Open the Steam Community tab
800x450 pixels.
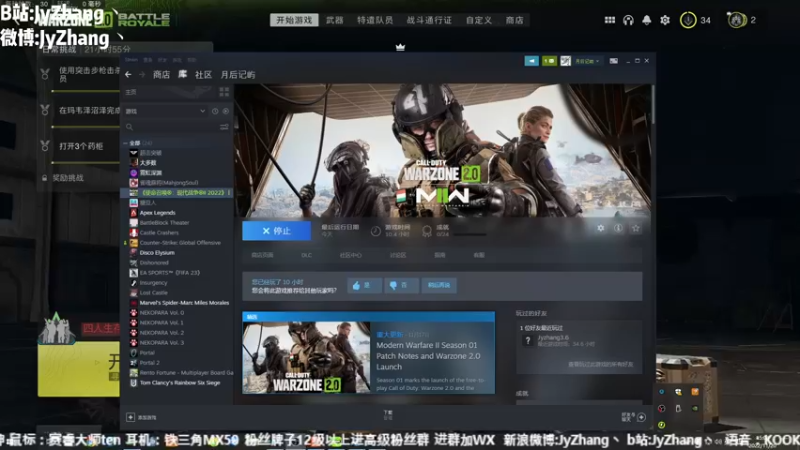pos(203,74)
